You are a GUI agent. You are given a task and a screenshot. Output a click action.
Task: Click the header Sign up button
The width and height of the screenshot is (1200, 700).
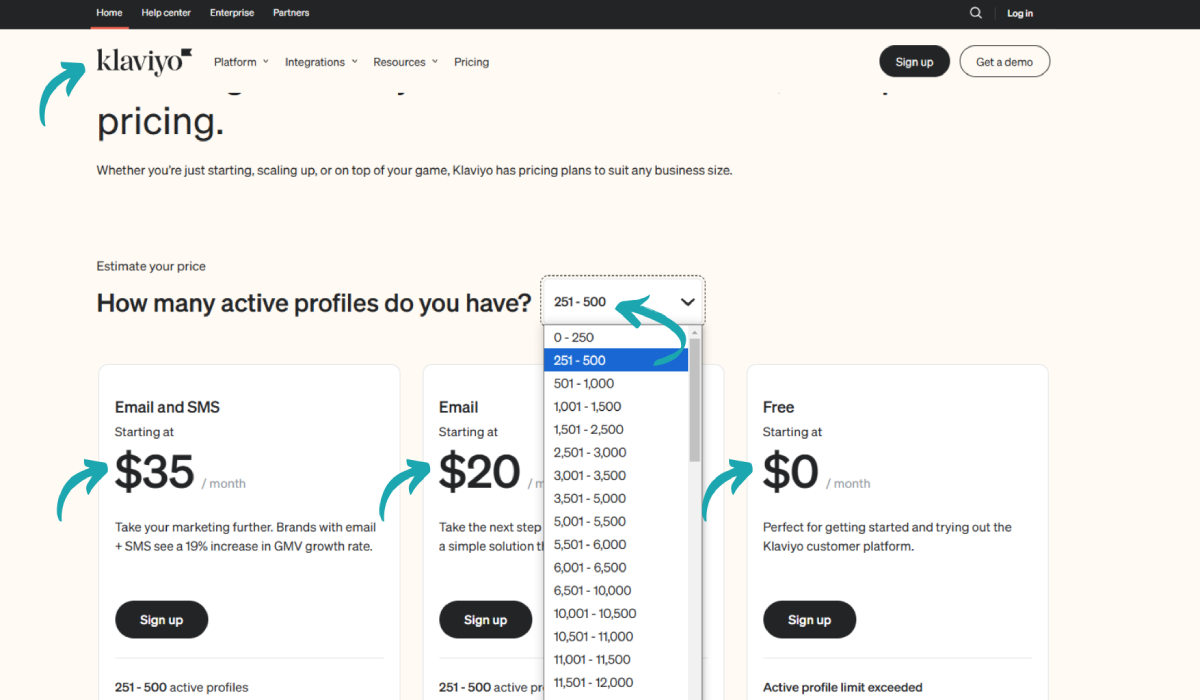[x=914, y=62]
